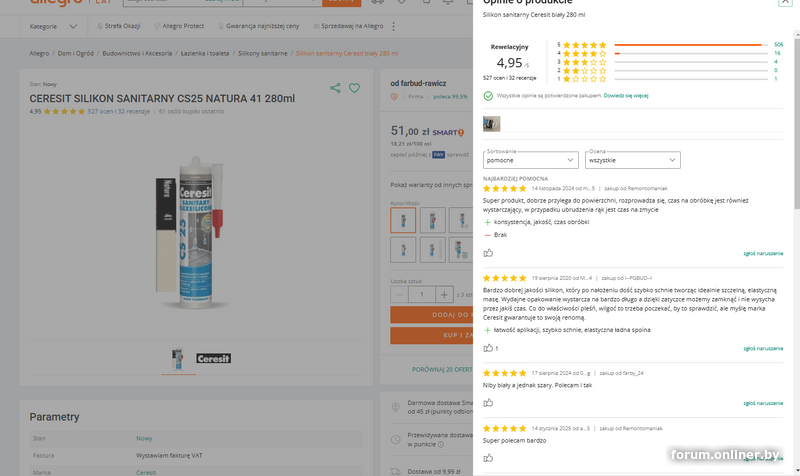This screenshot has width=800, height=476.
Task: Add product to favorites with heart icon
Action: pyautogui.click(x=354, y=88)
